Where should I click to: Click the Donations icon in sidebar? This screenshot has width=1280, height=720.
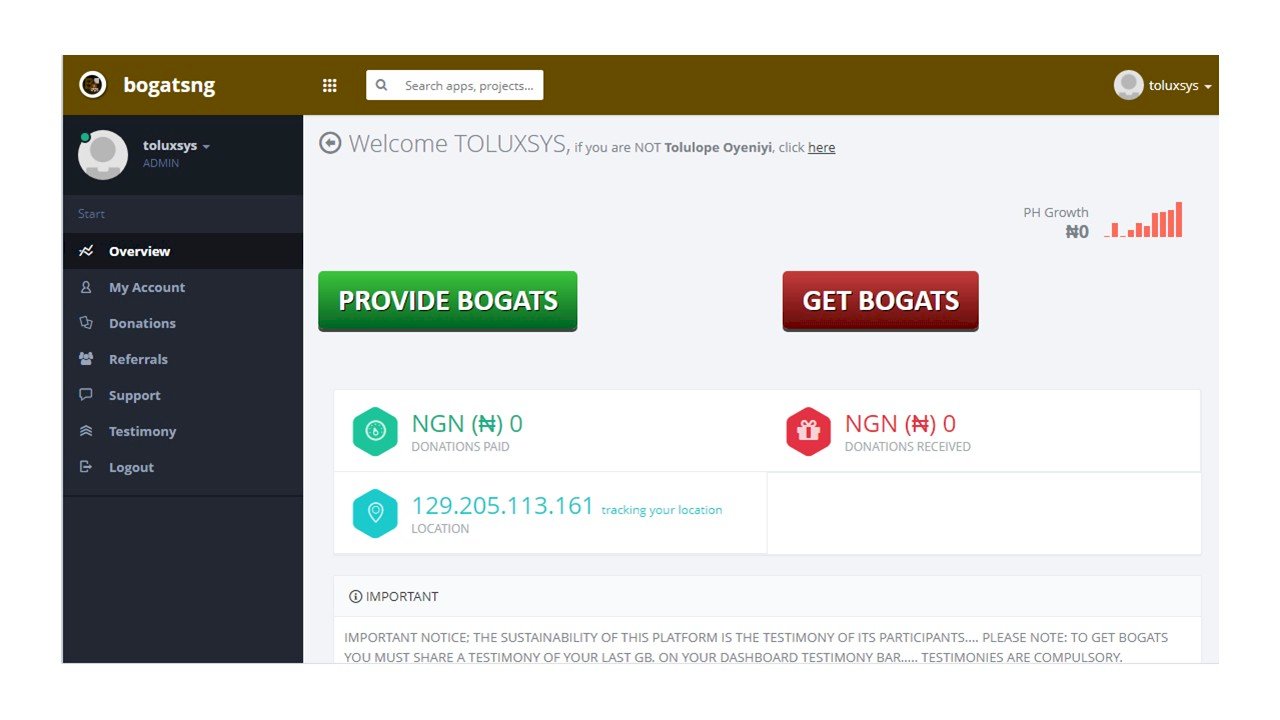(86, 323)
